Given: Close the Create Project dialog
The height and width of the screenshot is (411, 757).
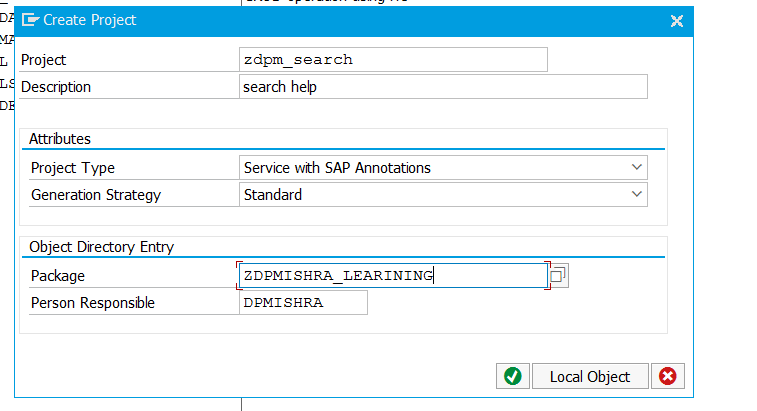Looking at the screenshot, I should pos(677,21).
